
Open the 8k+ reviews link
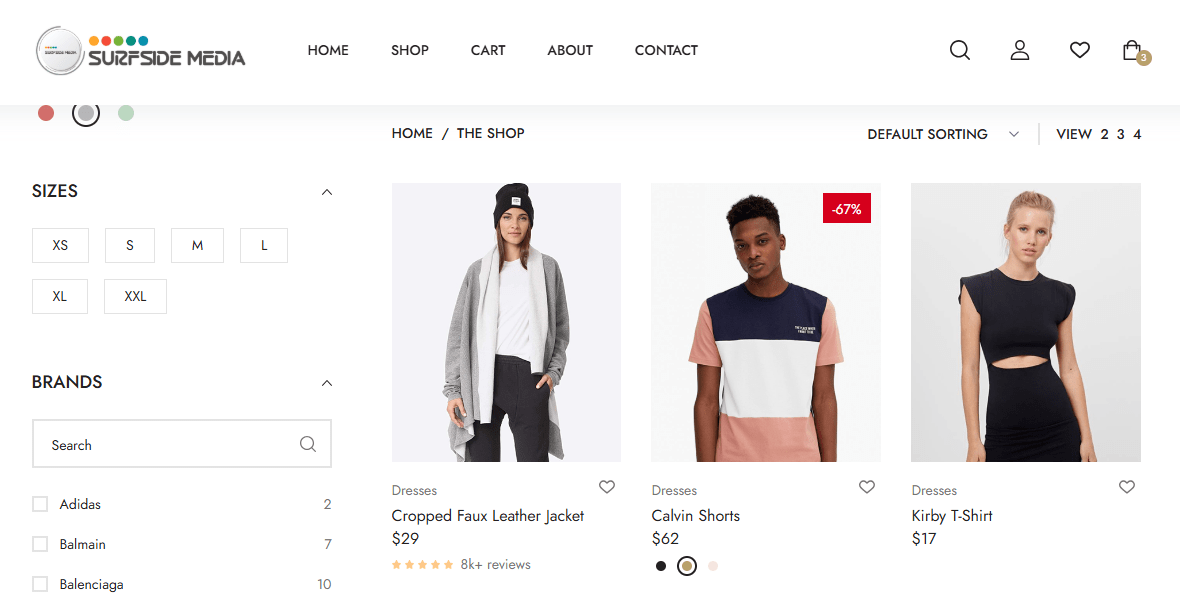495,564
